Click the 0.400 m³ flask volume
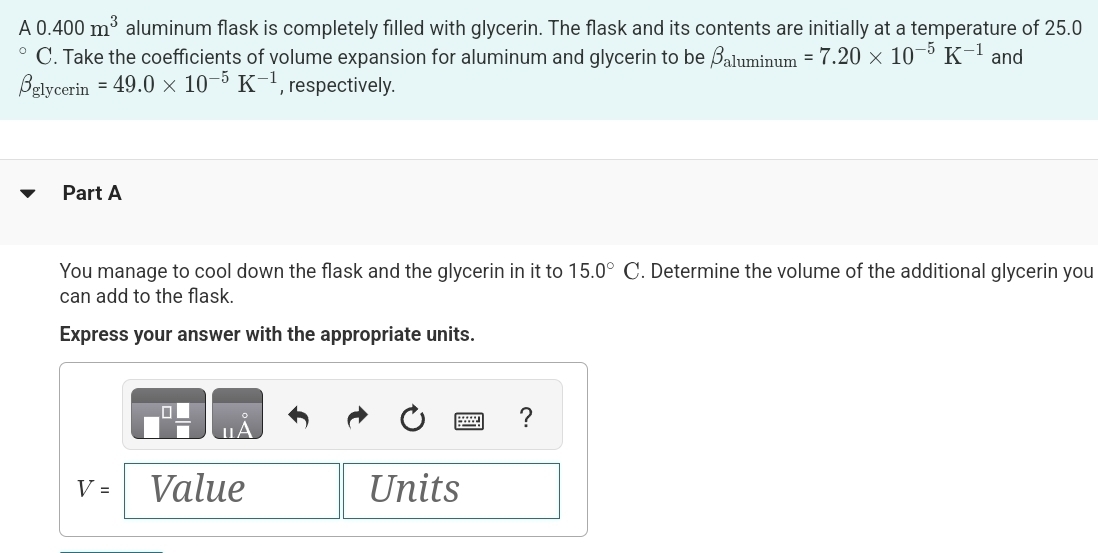This screenshot has width=1098, height=553. coord(77,28)
